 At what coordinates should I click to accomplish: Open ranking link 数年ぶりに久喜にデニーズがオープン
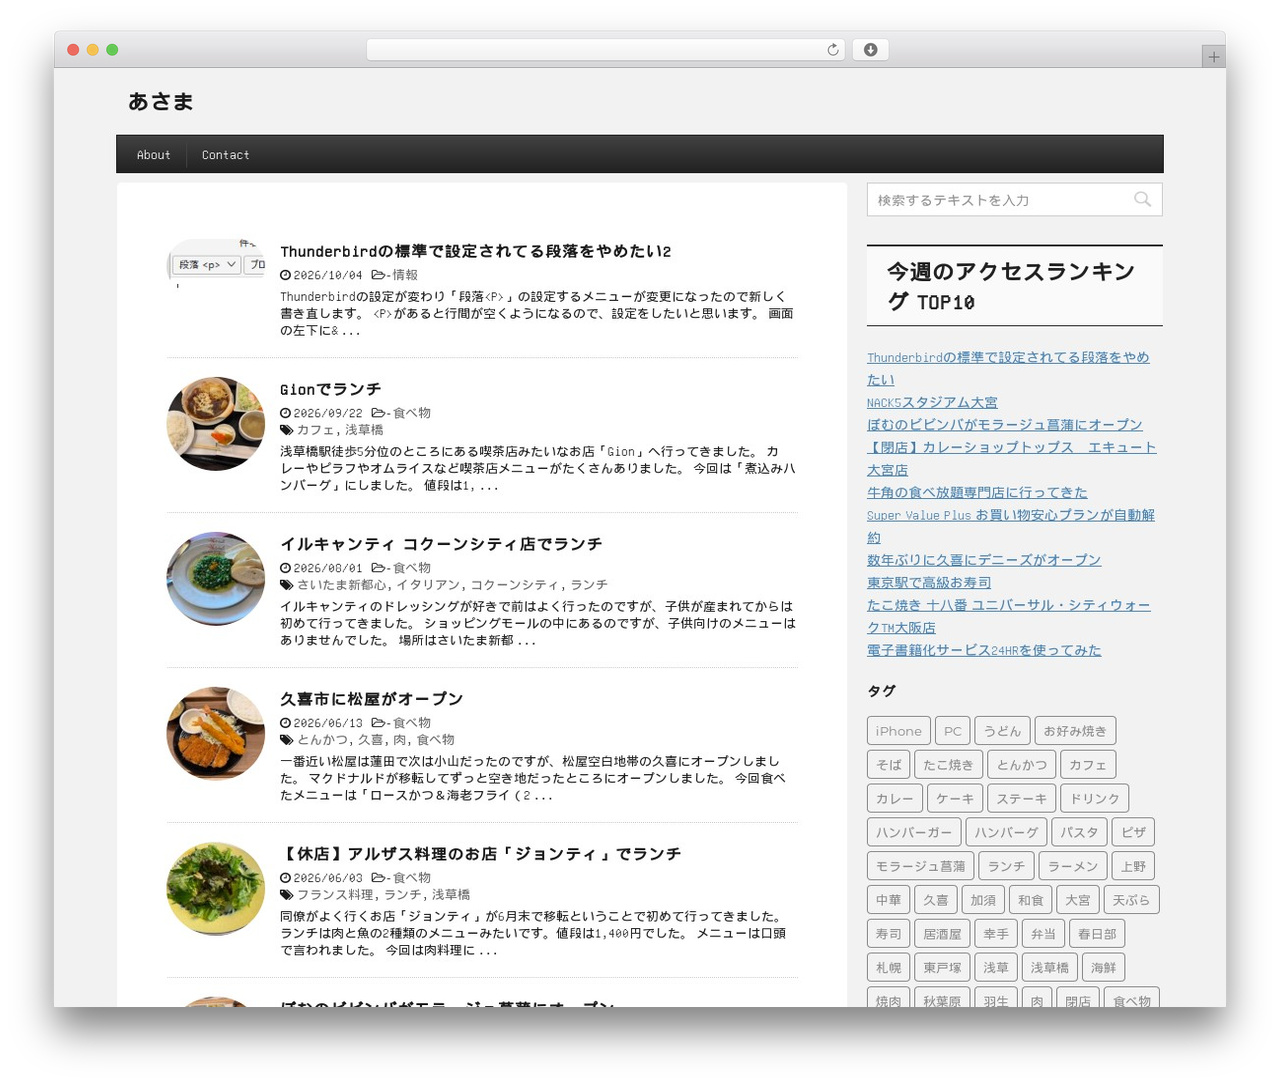984,560
